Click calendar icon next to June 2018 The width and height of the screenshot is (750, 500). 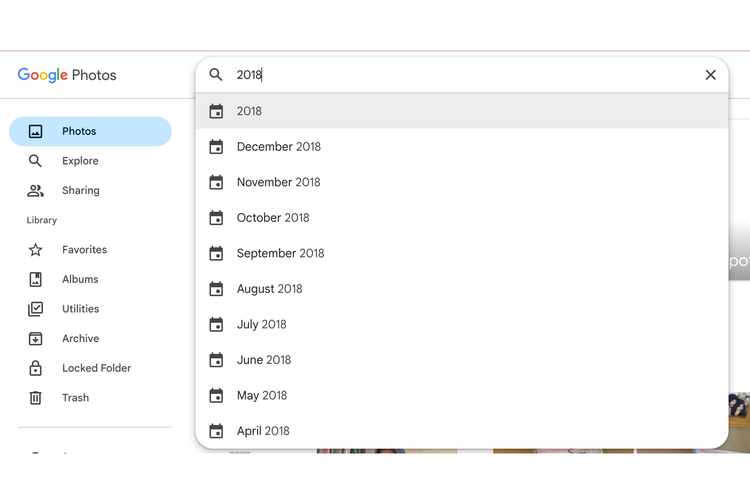(216, 360)
